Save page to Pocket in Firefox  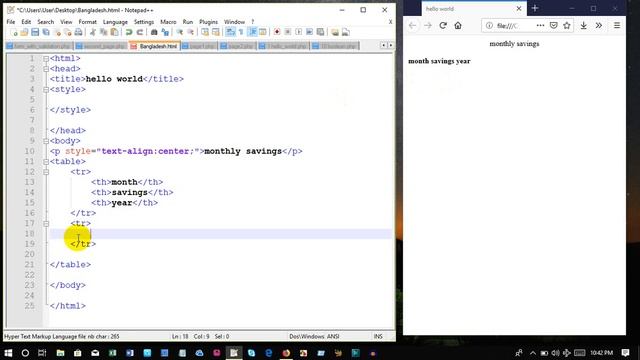(x=553, y=25)
